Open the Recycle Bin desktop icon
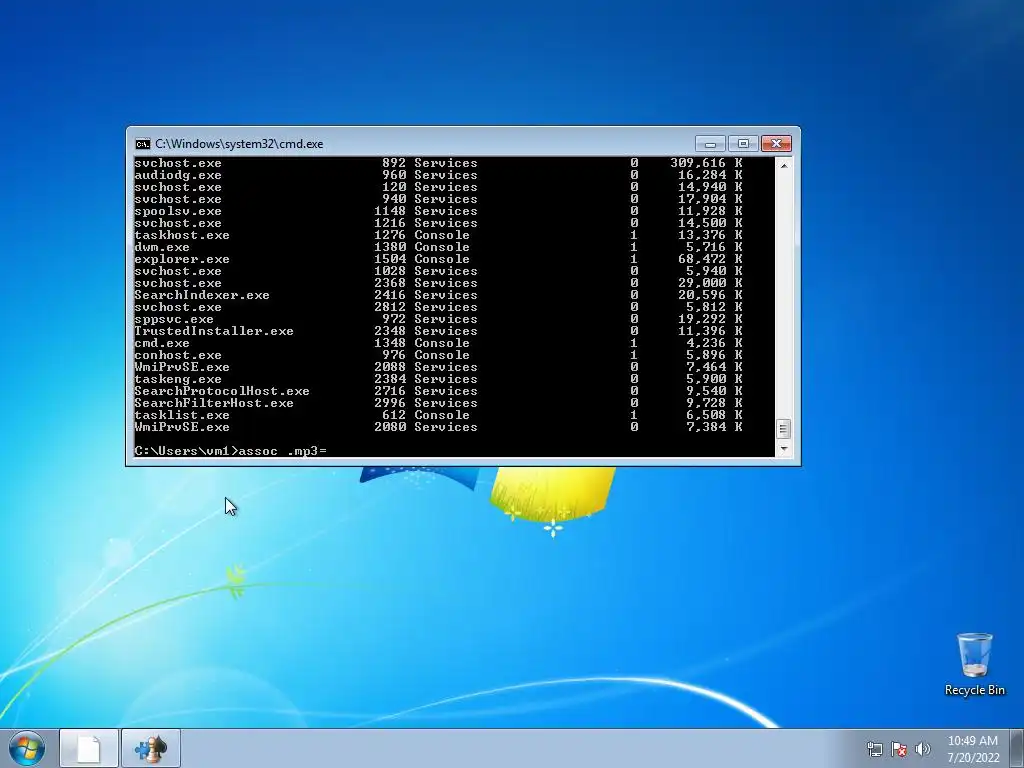 pos(974,664)
